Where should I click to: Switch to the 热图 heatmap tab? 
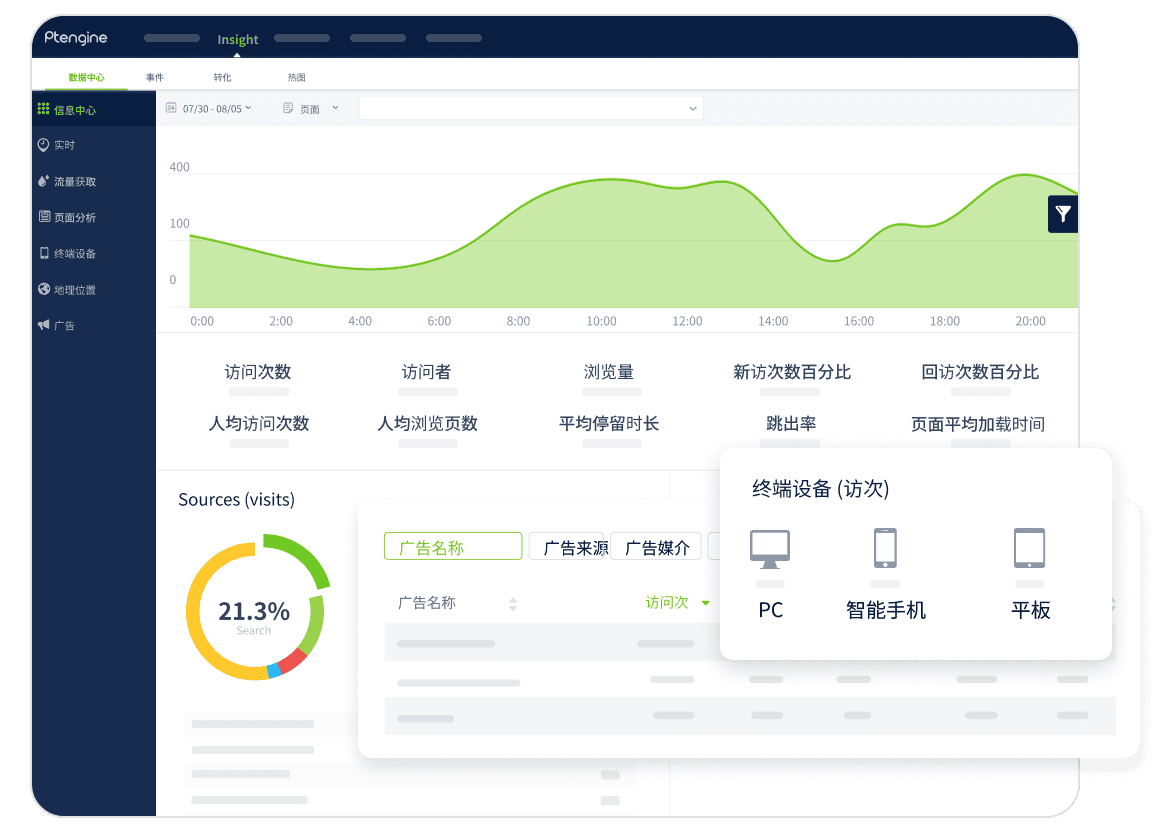pos(296,75)
